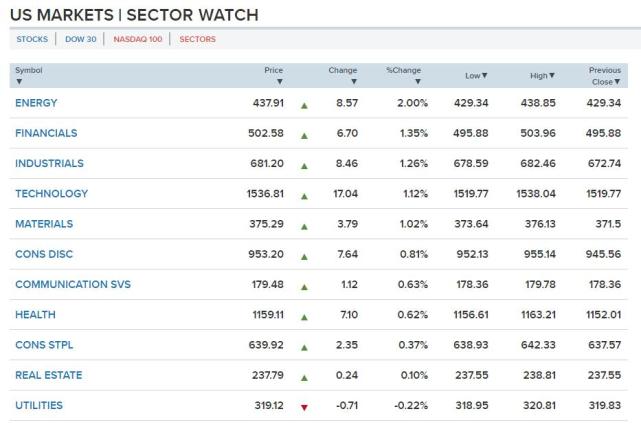
Task: Open the INDUSTRIALS sector link
Action: coord(49,164)
